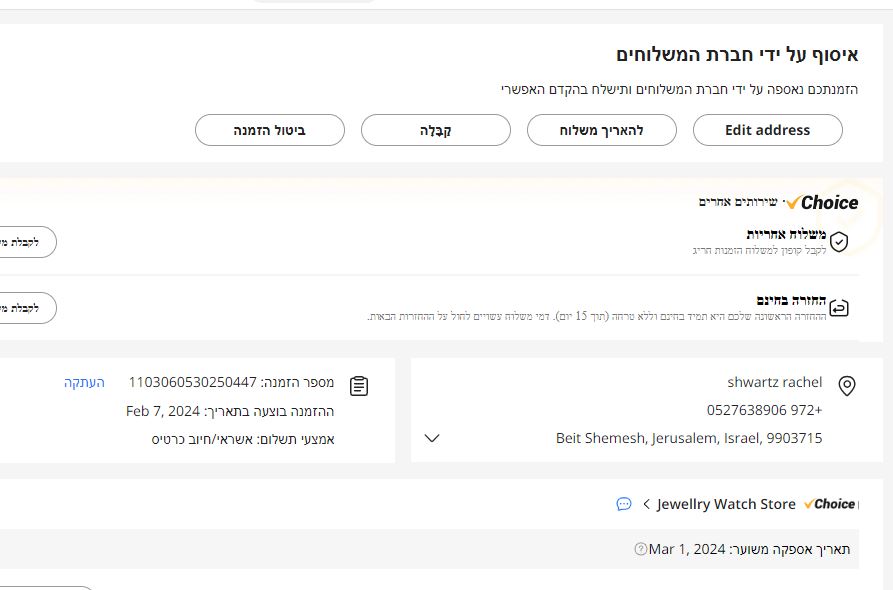Click the location pin icon by address
The height and width of the screenshot is (590, 893).
[846, 386]
